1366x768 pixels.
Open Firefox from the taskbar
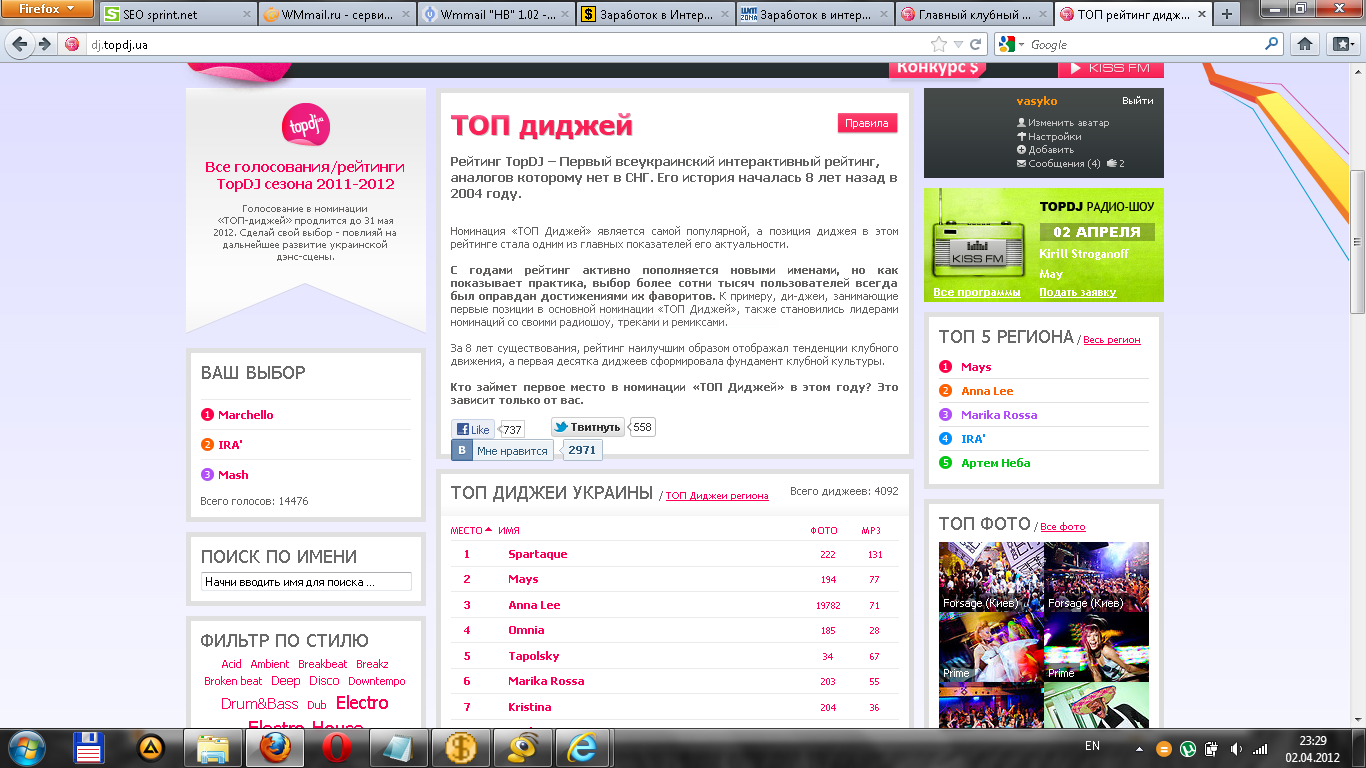[x=276, y=748]
